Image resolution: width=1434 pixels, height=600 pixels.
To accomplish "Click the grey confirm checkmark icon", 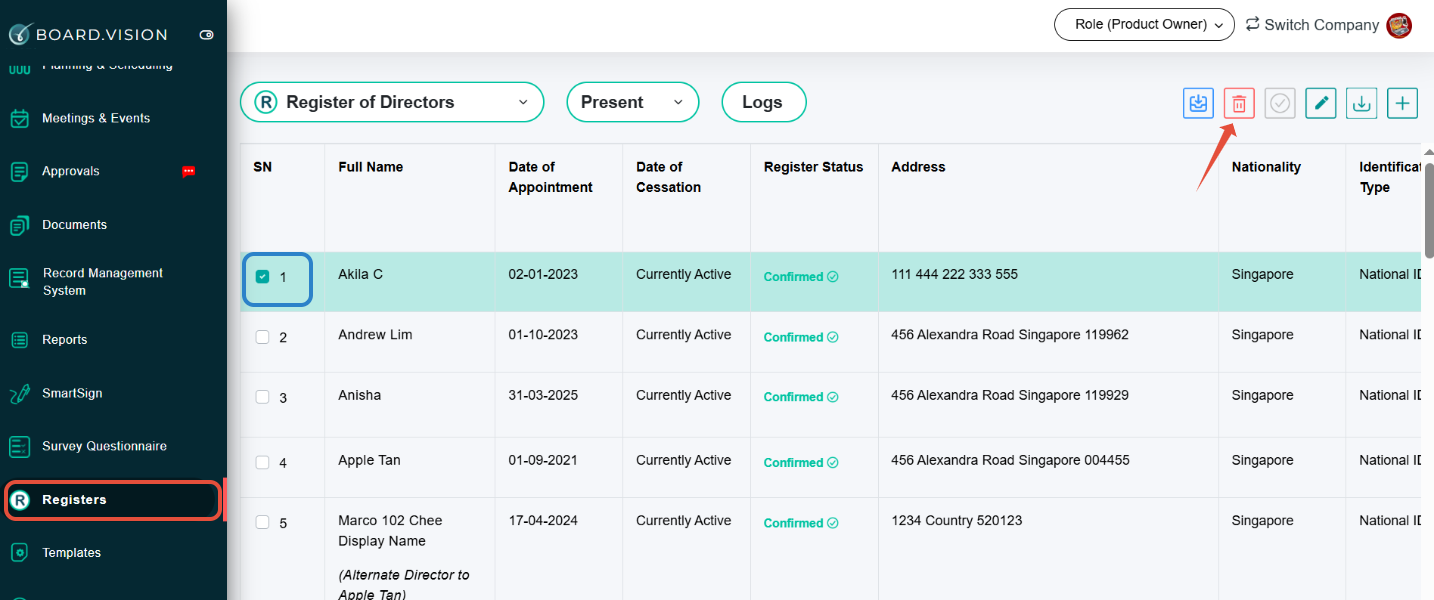I will (1280, 103).
